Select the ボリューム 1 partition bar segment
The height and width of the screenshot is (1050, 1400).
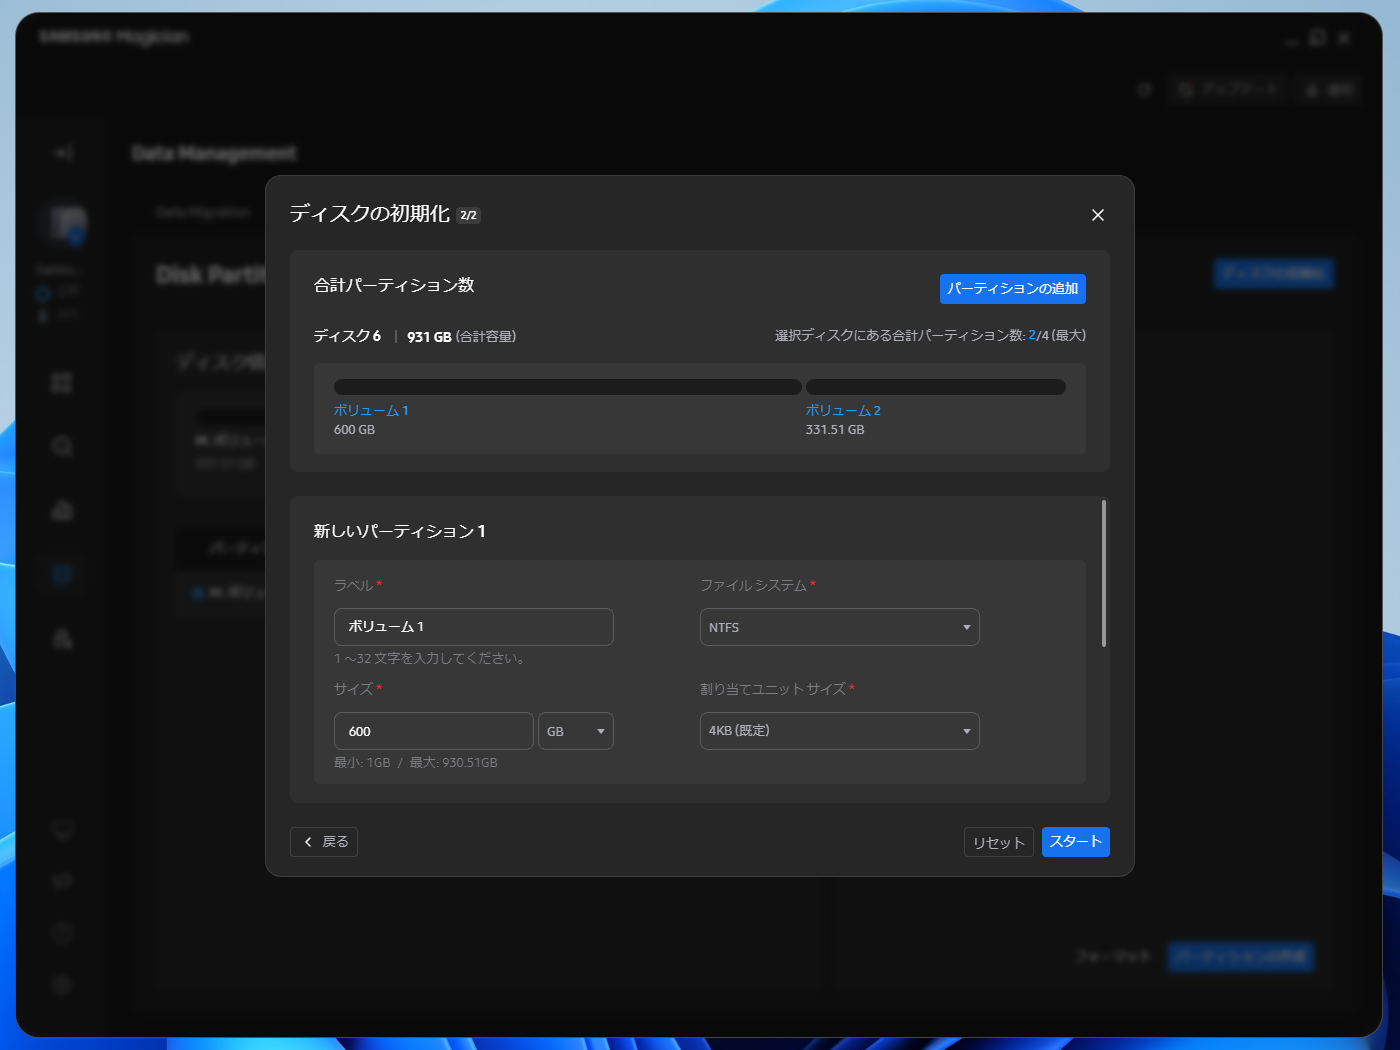point(568,387)
